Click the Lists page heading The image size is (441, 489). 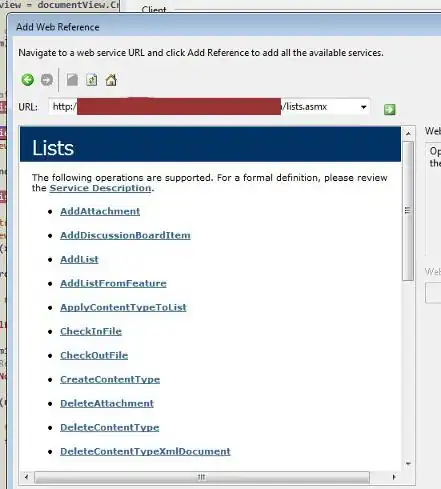coord(53,148)
